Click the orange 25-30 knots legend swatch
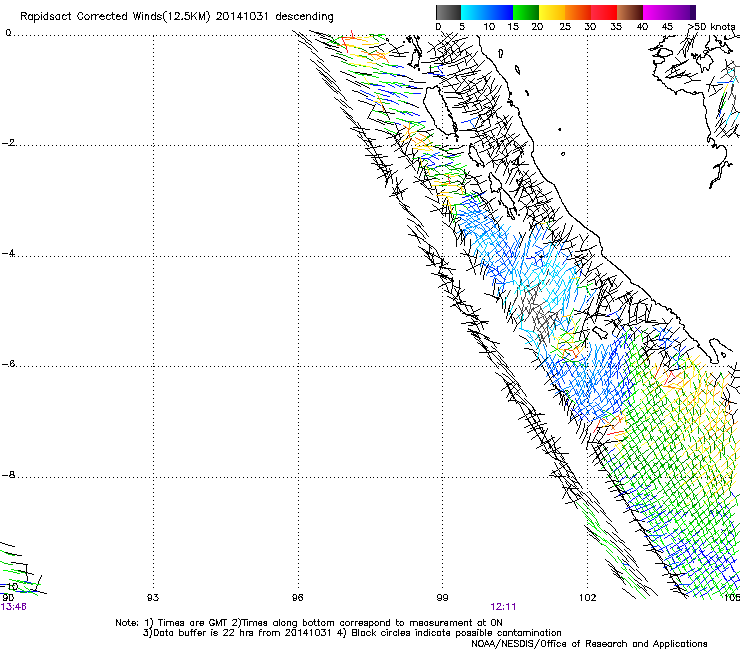The image size is (740, 650). click(578, 12)
